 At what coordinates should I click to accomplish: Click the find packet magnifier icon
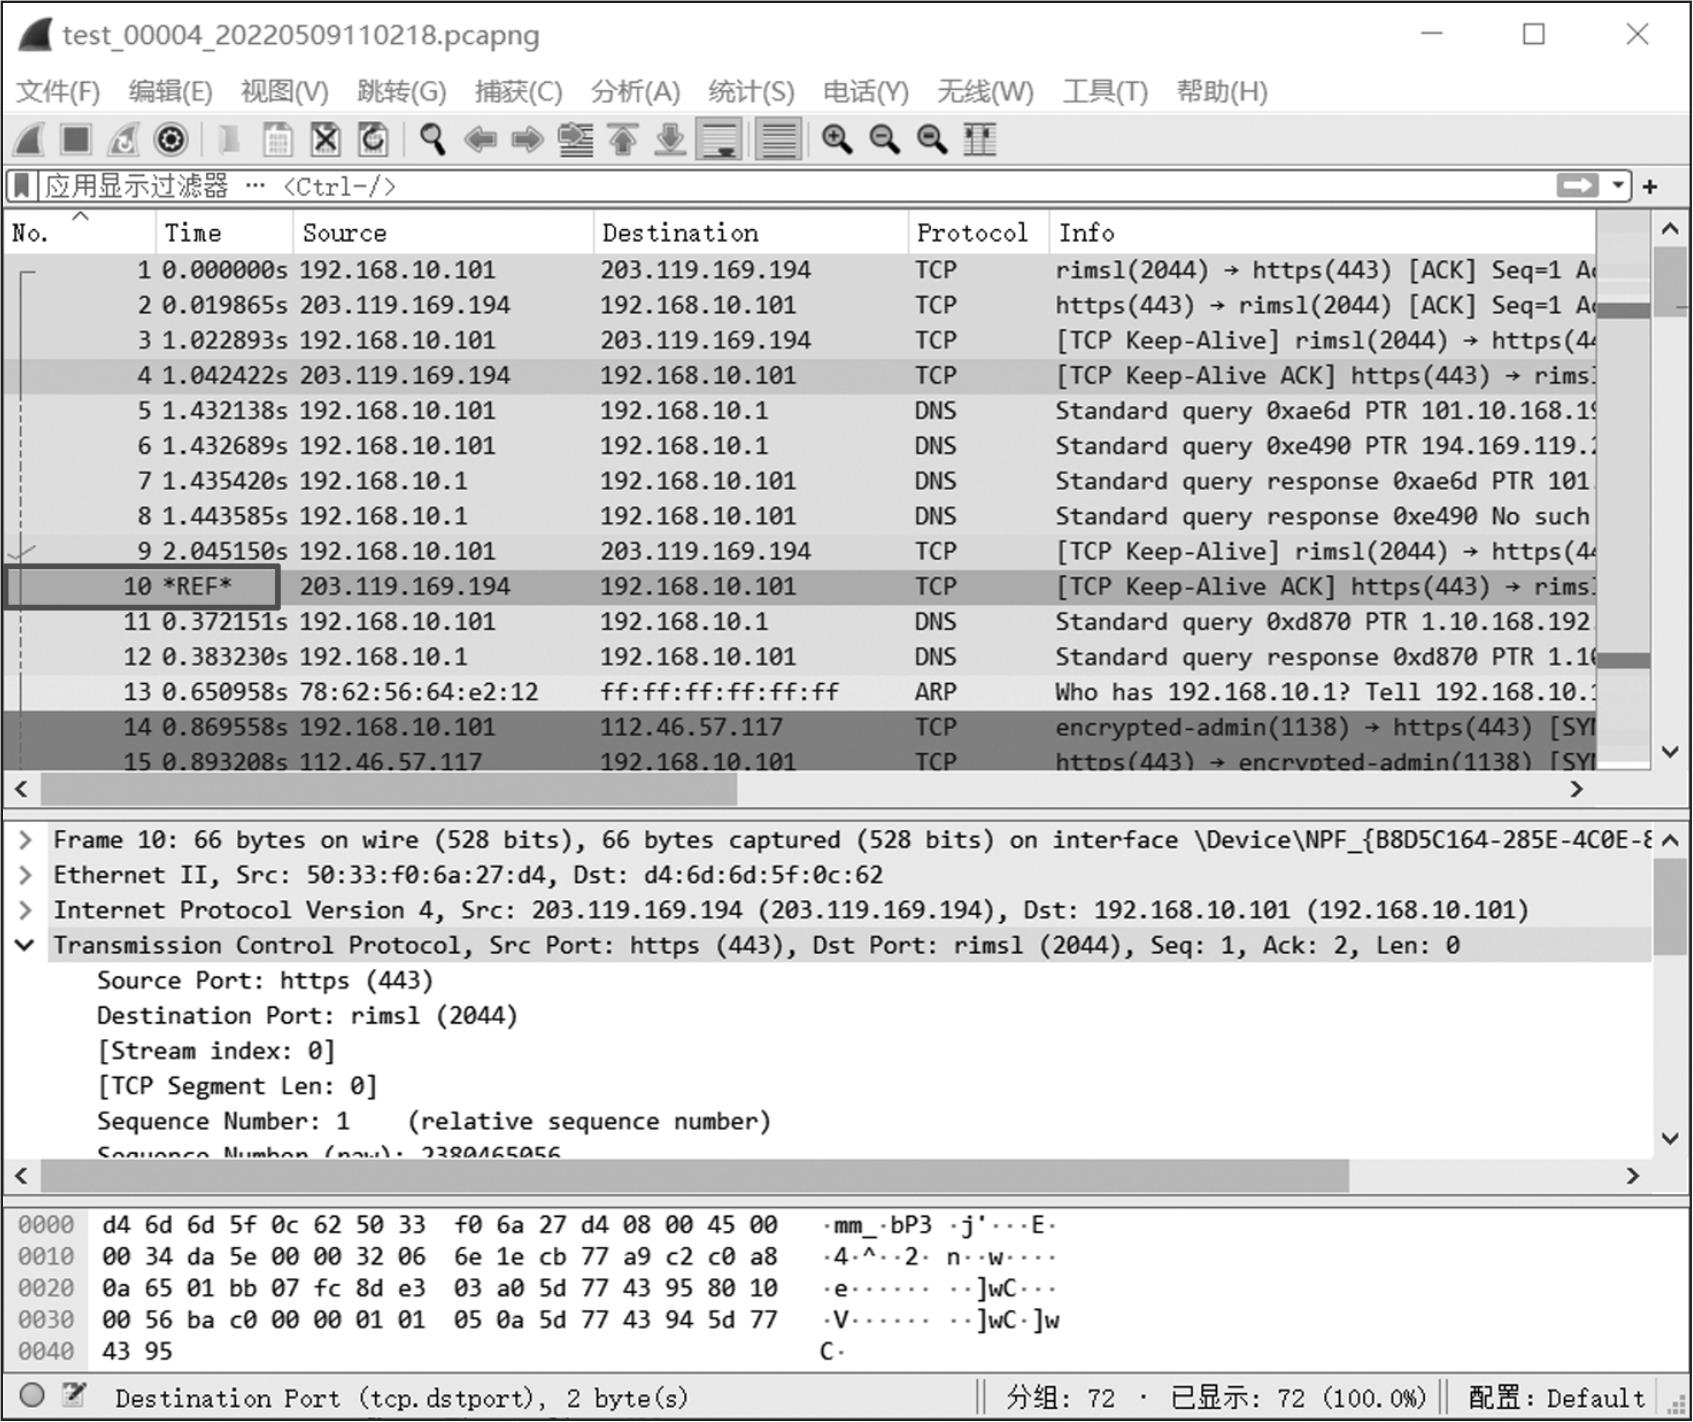click(432, 140)
